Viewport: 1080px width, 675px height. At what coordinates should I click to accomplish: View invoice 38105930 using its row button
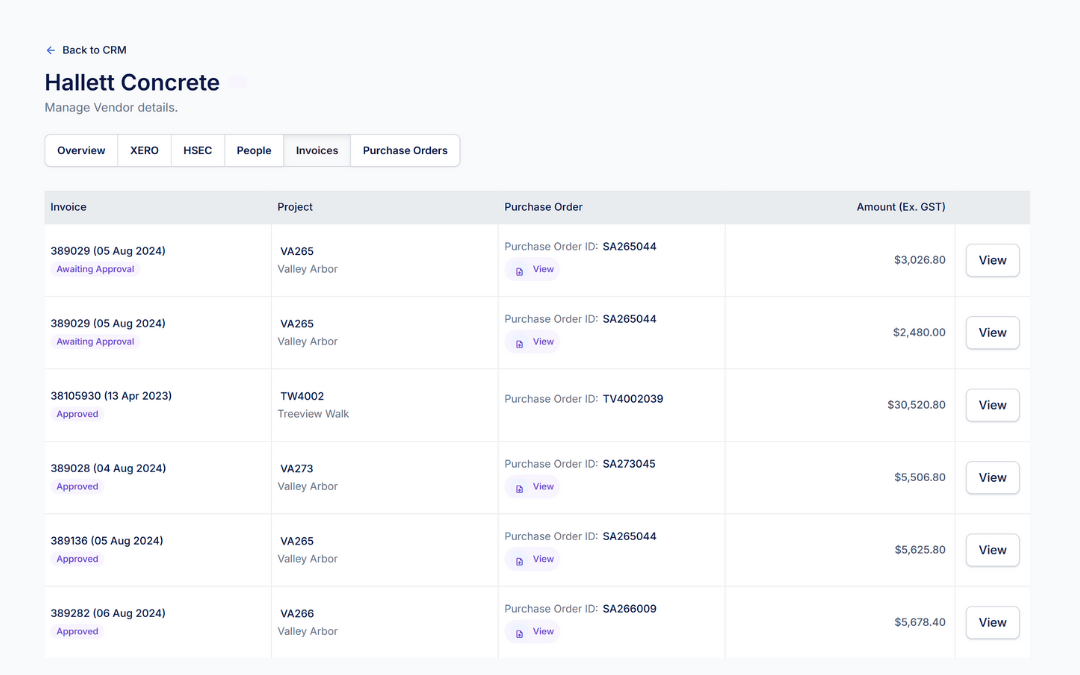[993, 405]
